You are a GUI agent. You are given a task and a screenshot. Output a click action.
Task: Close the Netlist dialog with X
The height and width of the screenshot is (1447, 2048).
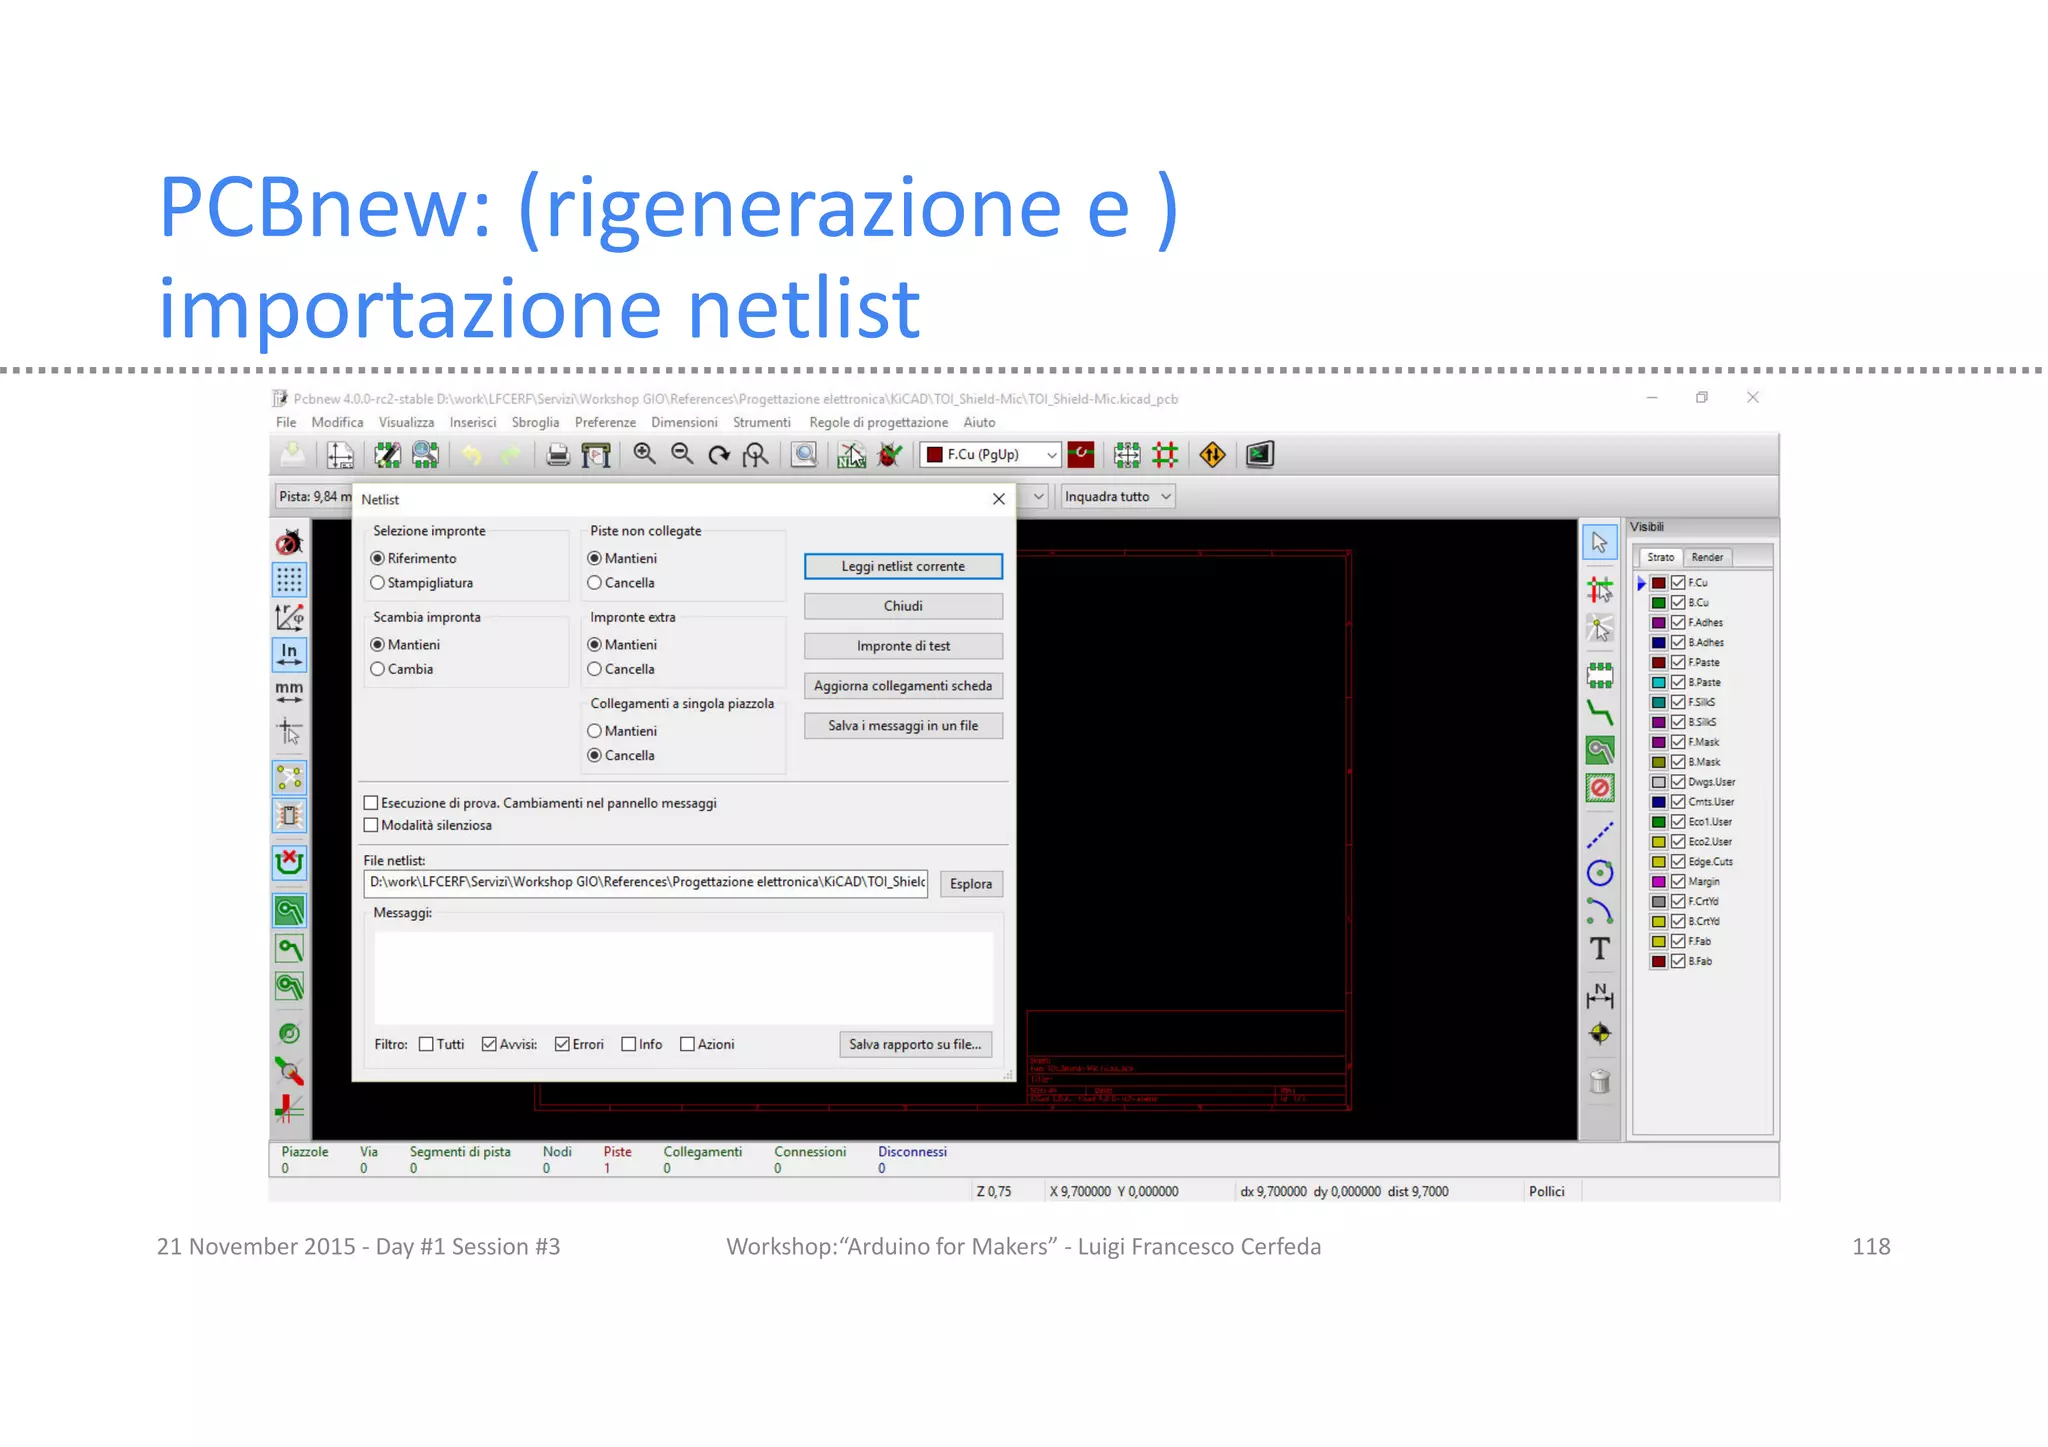[x=998, y=499]
